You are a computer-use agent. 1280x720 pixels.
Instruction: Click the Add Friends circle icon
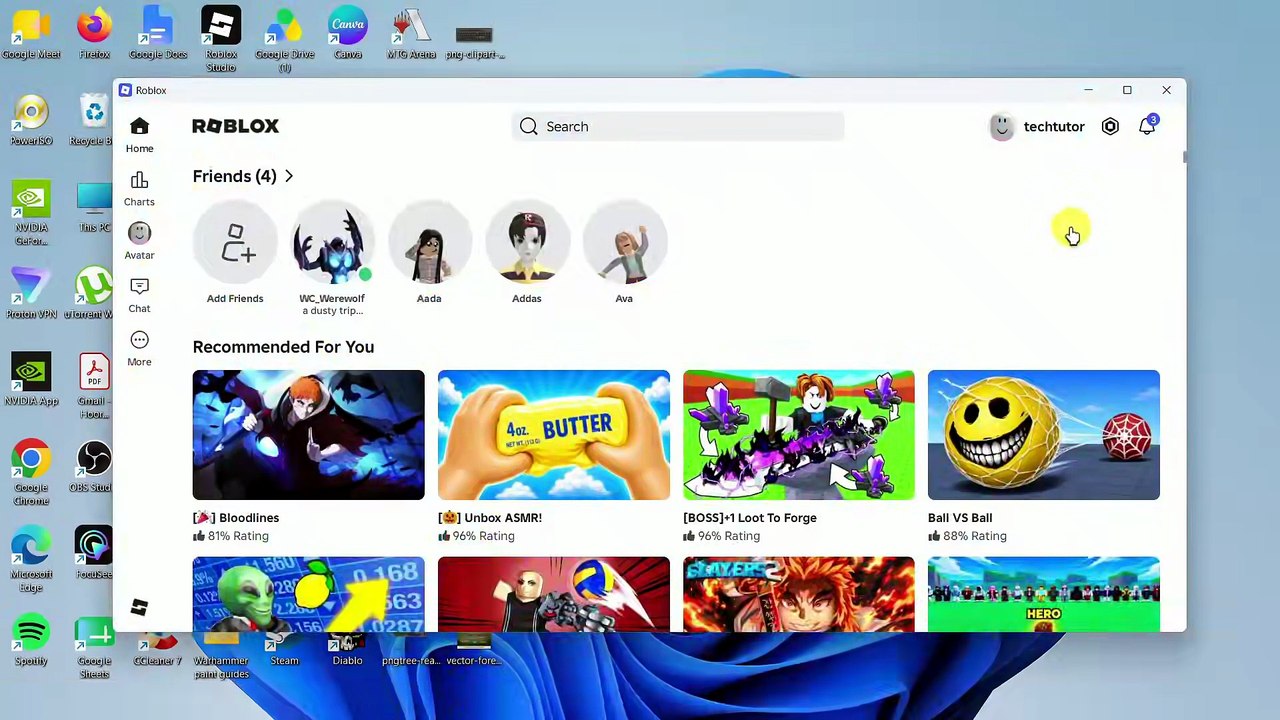coord(235,243)
